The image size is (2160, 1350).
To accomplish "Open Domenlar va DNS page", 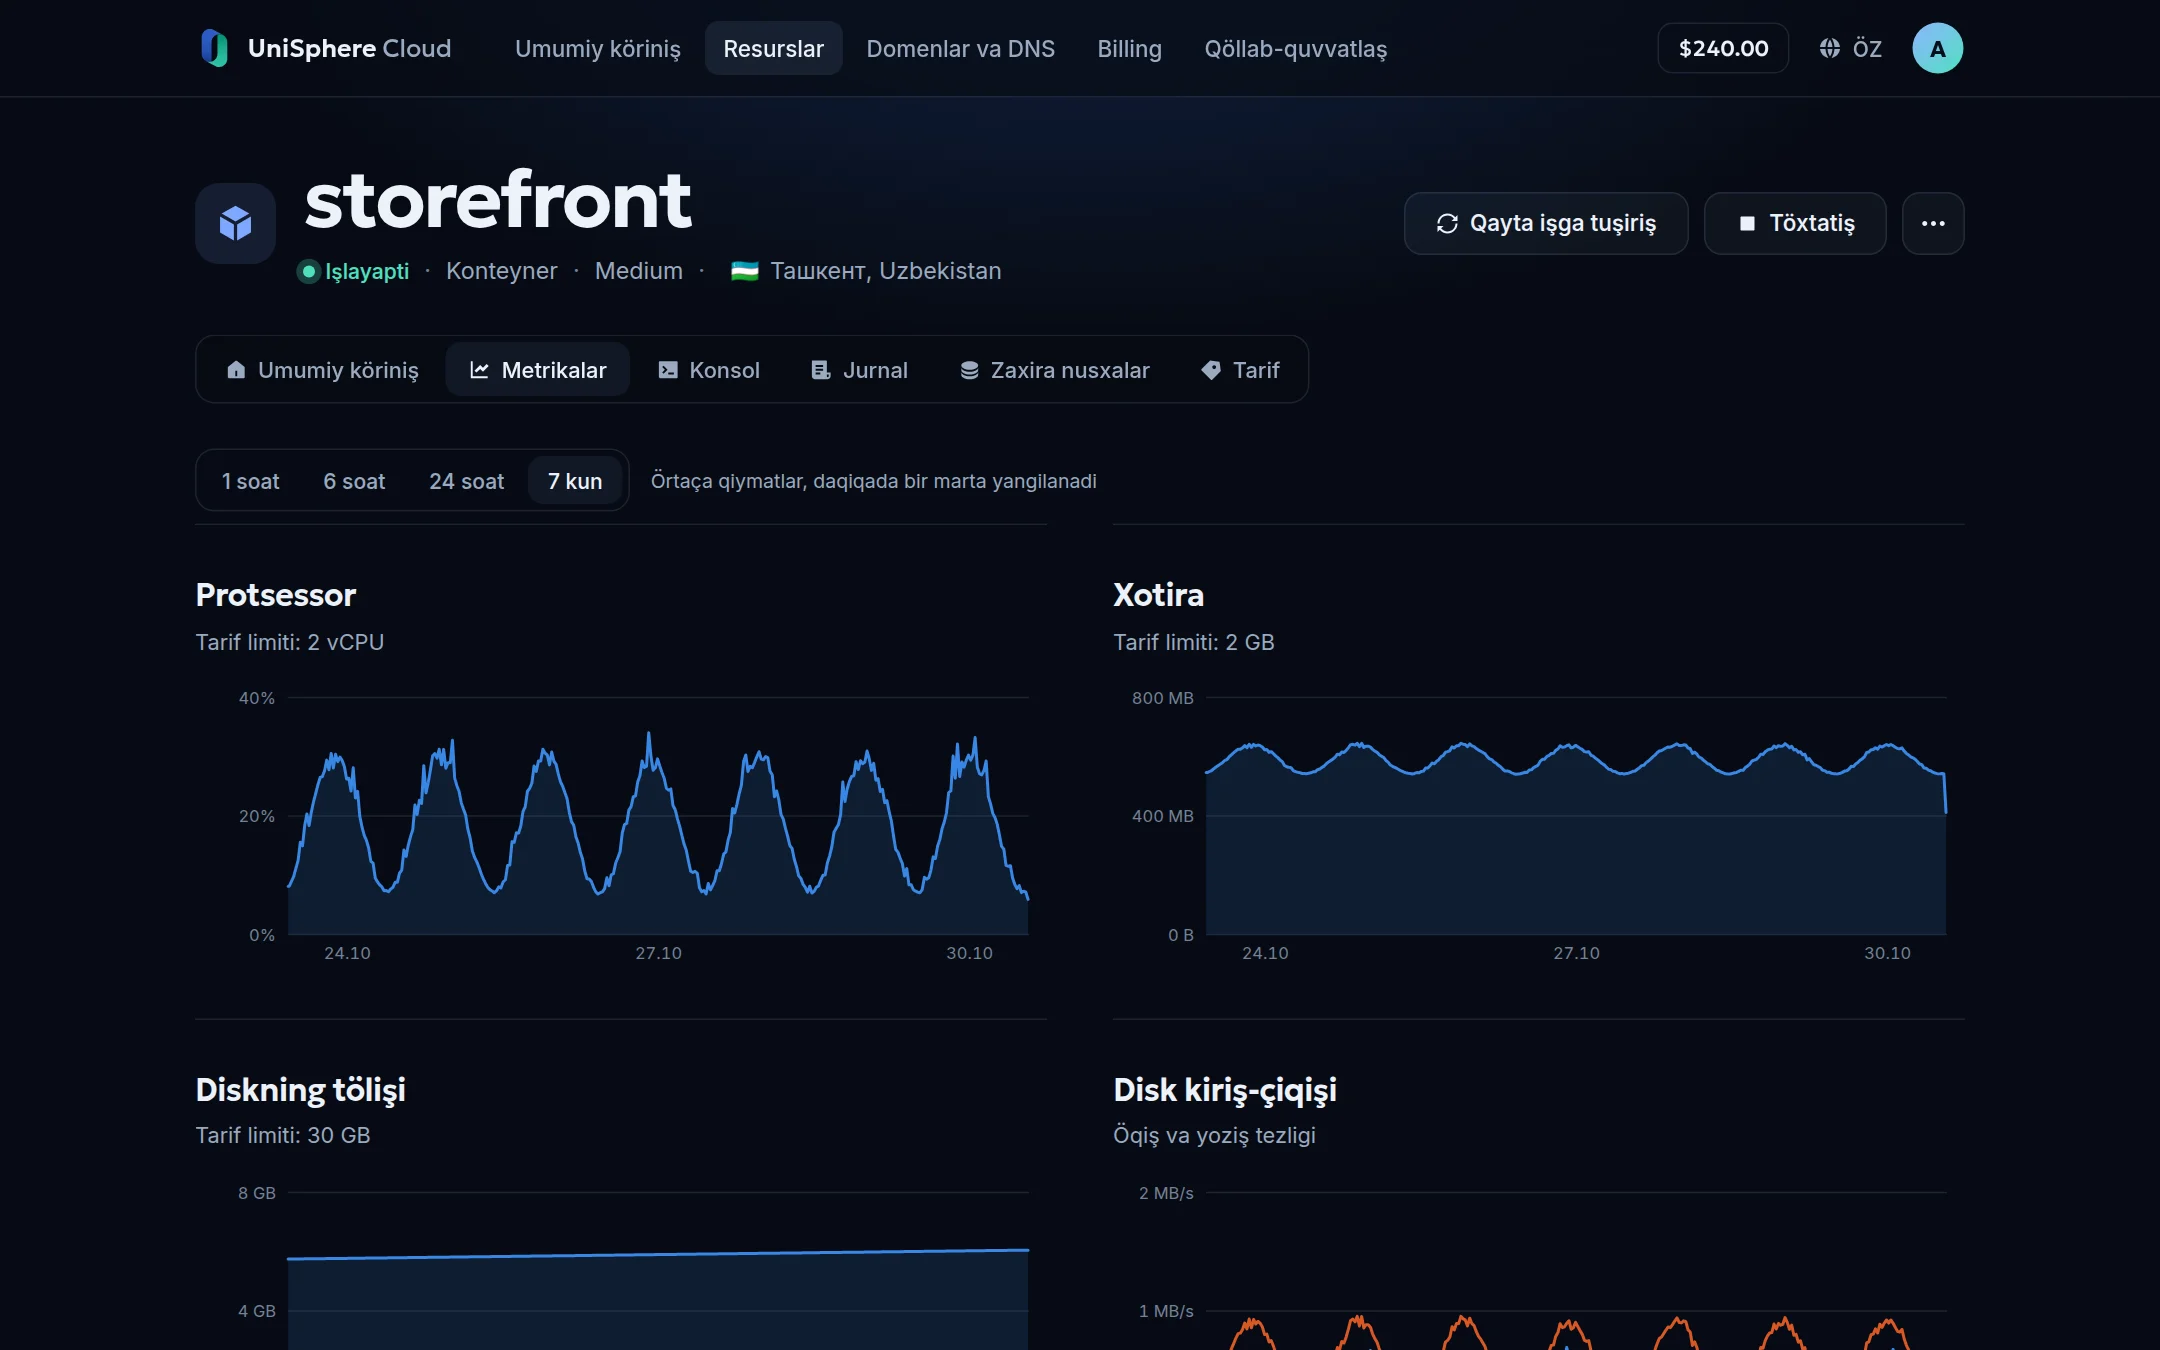I will [960, 48].
